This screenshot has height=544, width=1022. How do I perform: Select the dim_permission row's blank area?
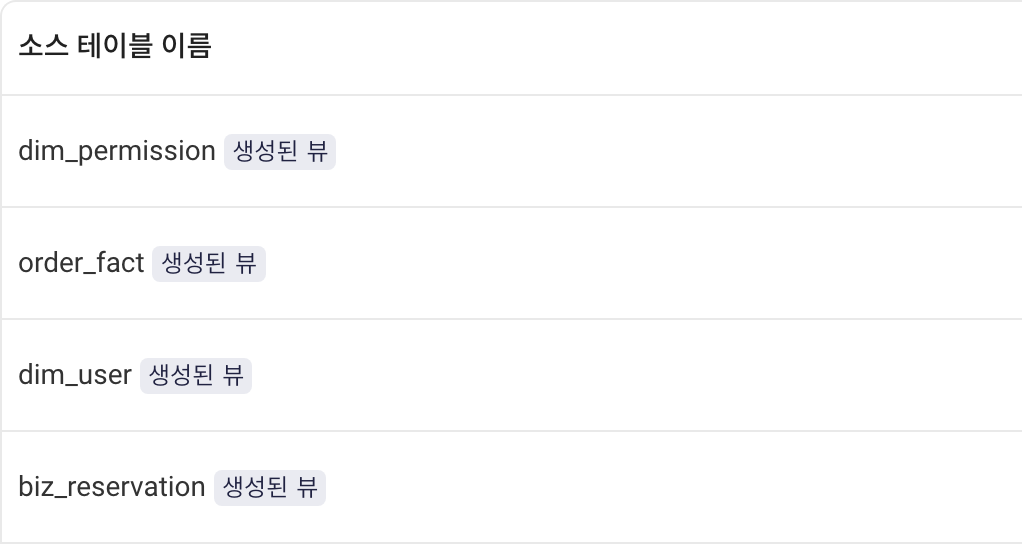coord(678,151)
